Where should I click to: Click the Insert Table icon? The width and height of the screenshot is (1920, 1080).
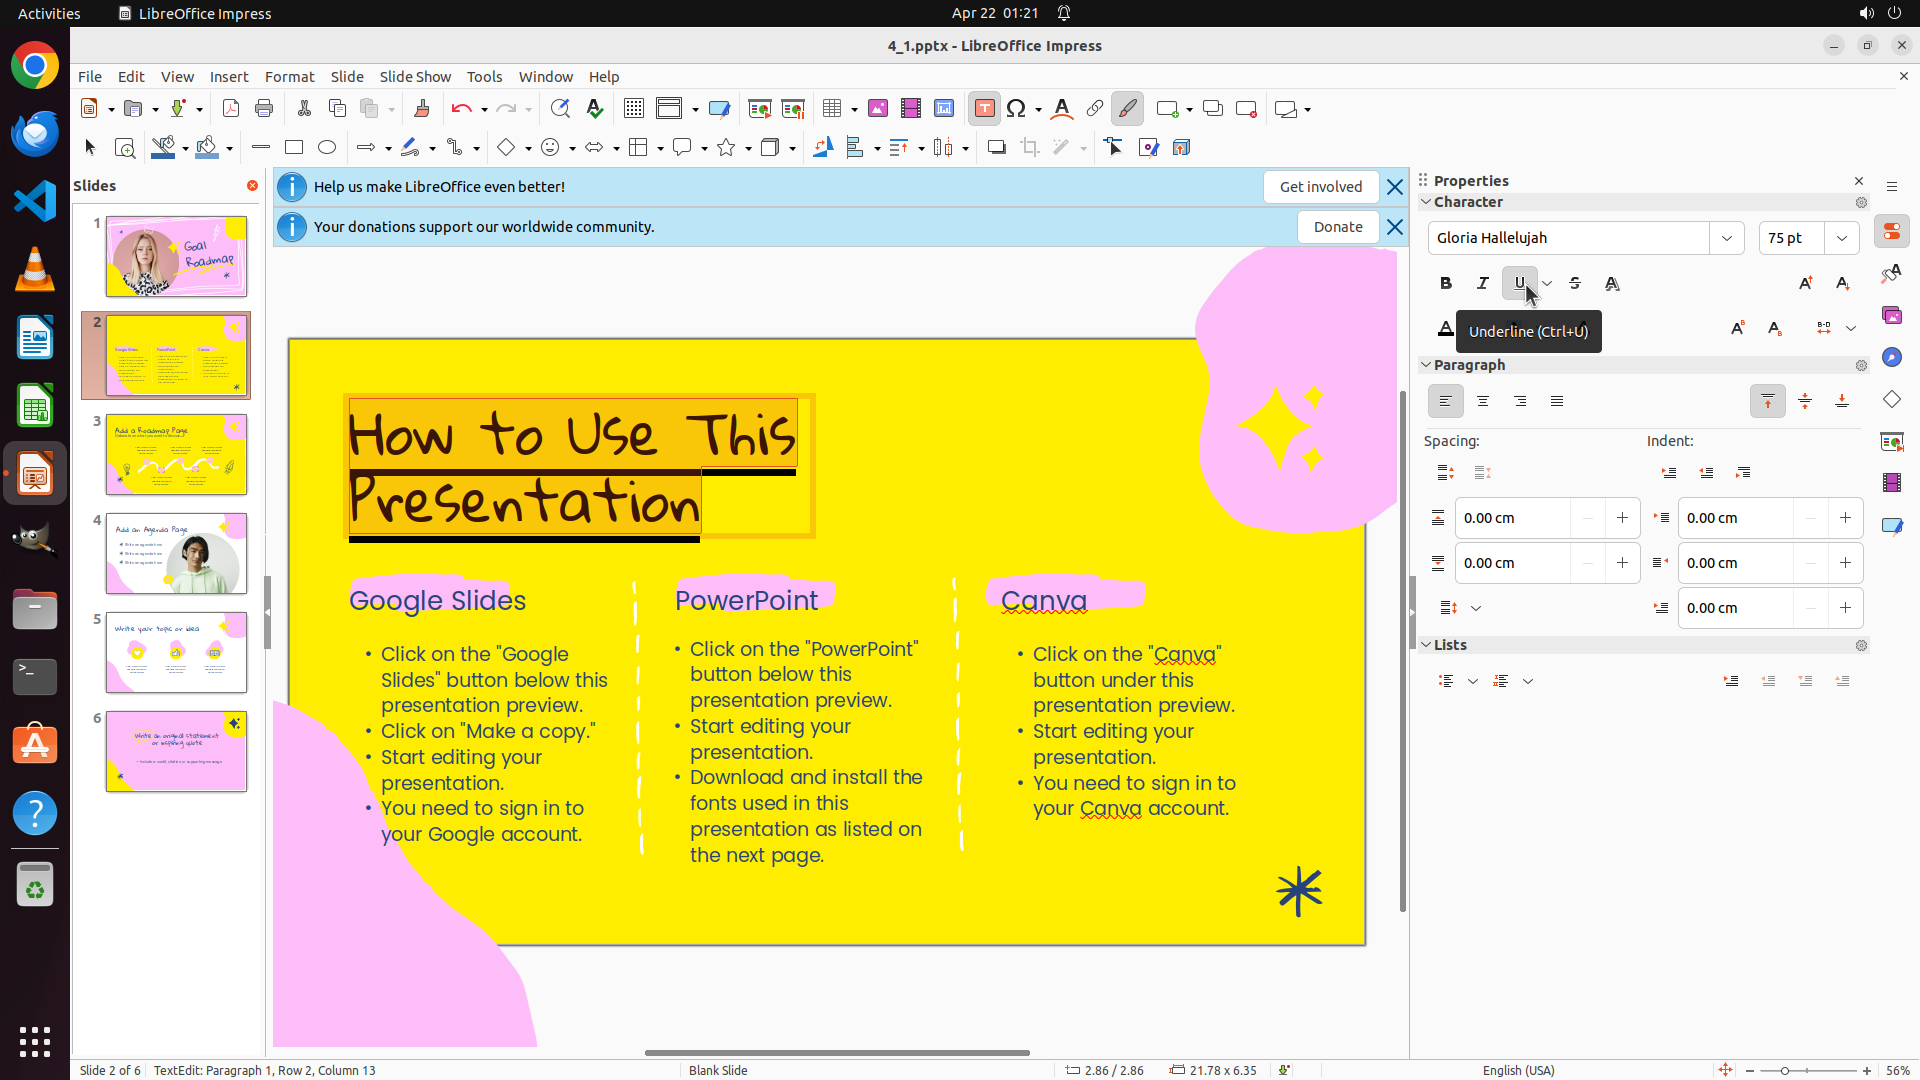click(832, 109)
